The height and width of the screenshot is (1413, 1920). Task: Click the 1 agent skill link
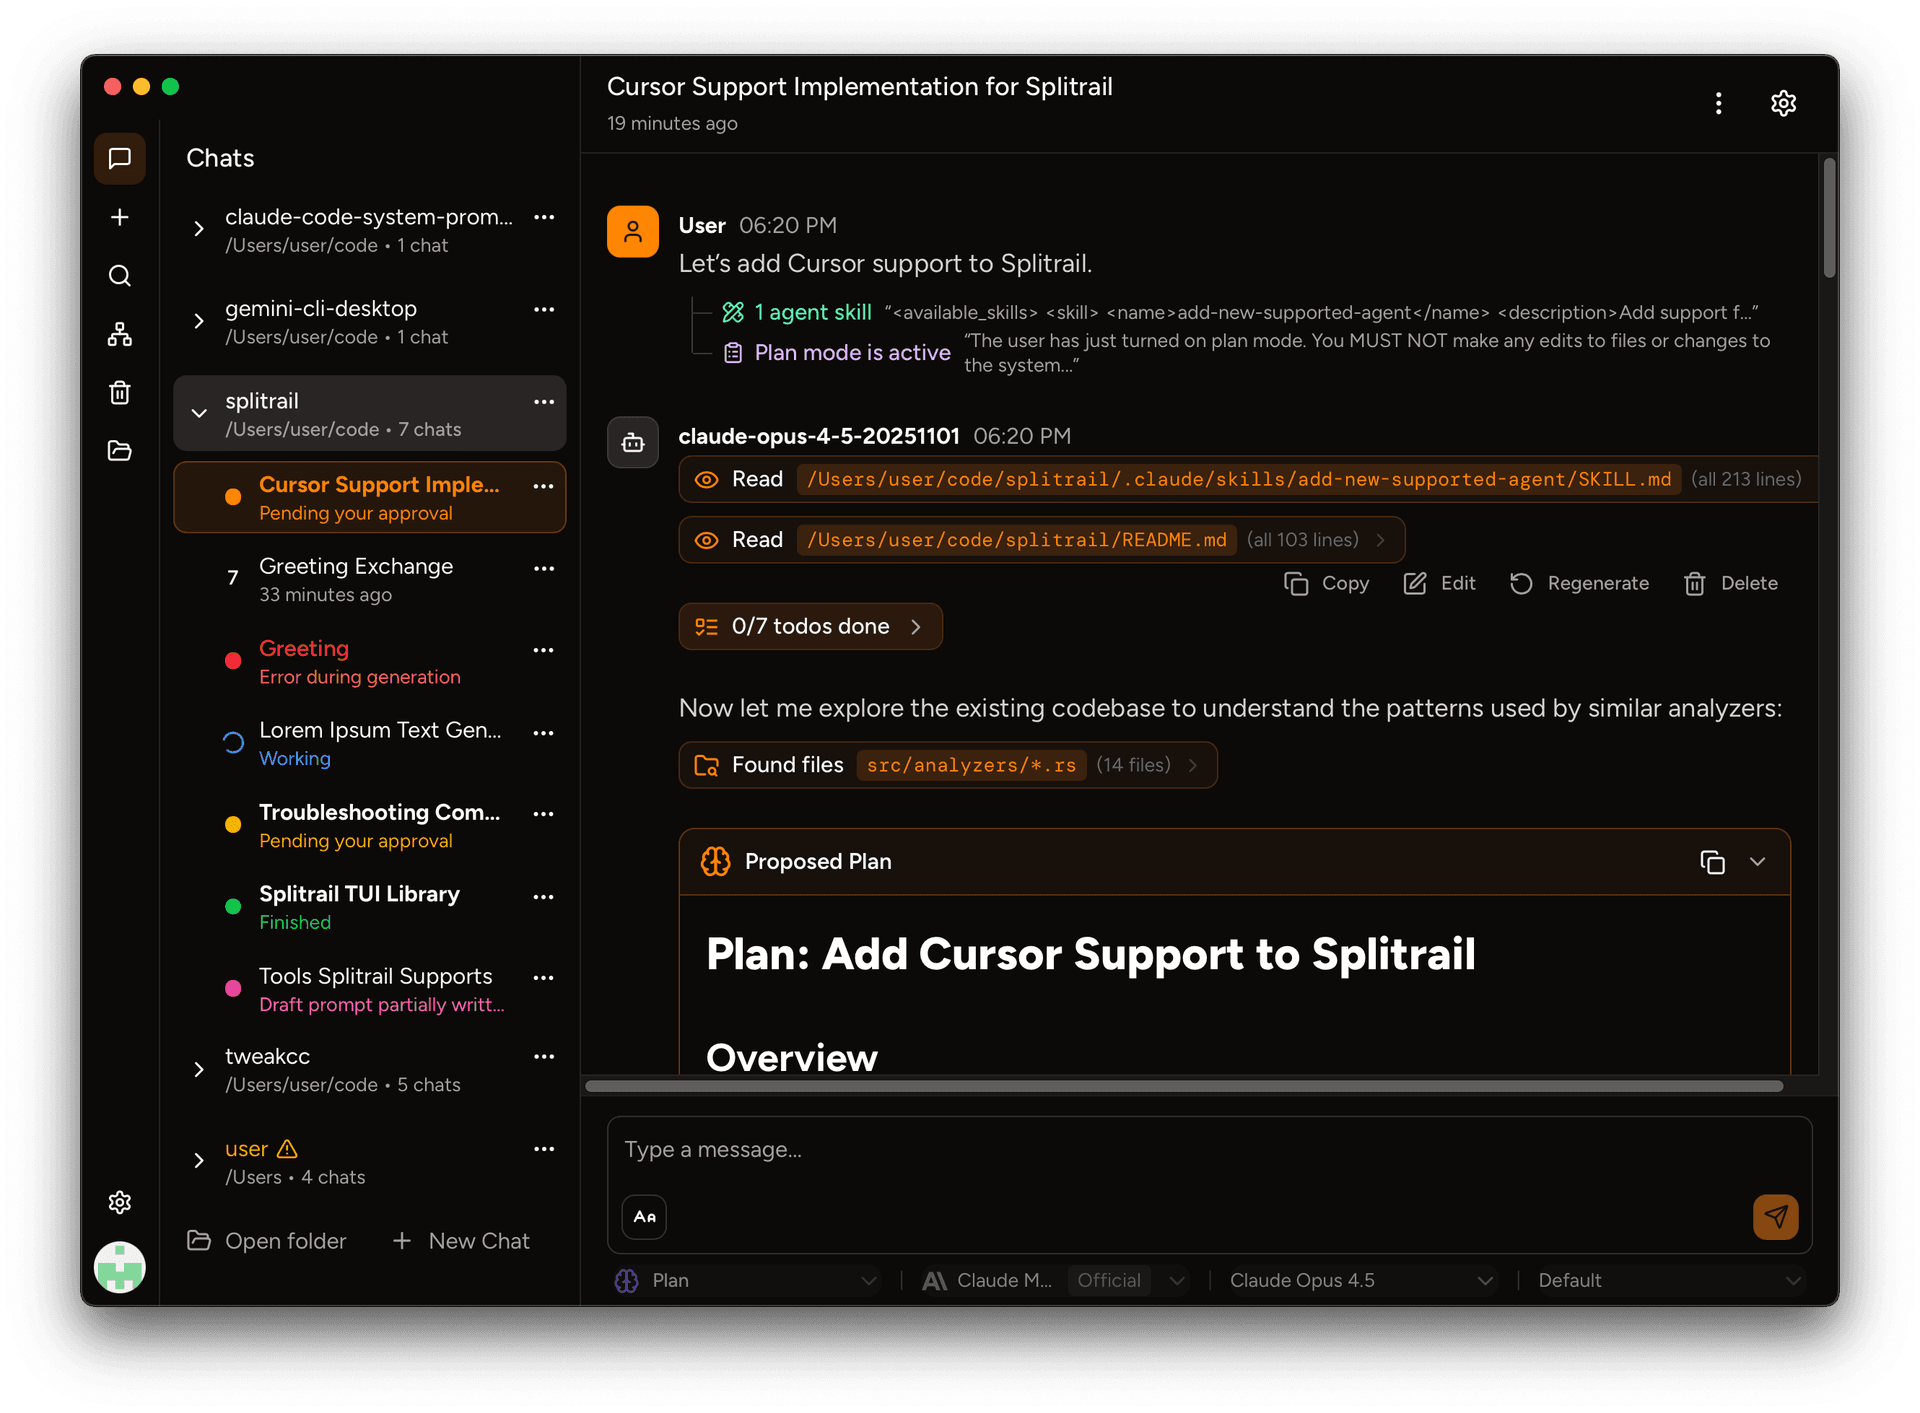[813, 313]
